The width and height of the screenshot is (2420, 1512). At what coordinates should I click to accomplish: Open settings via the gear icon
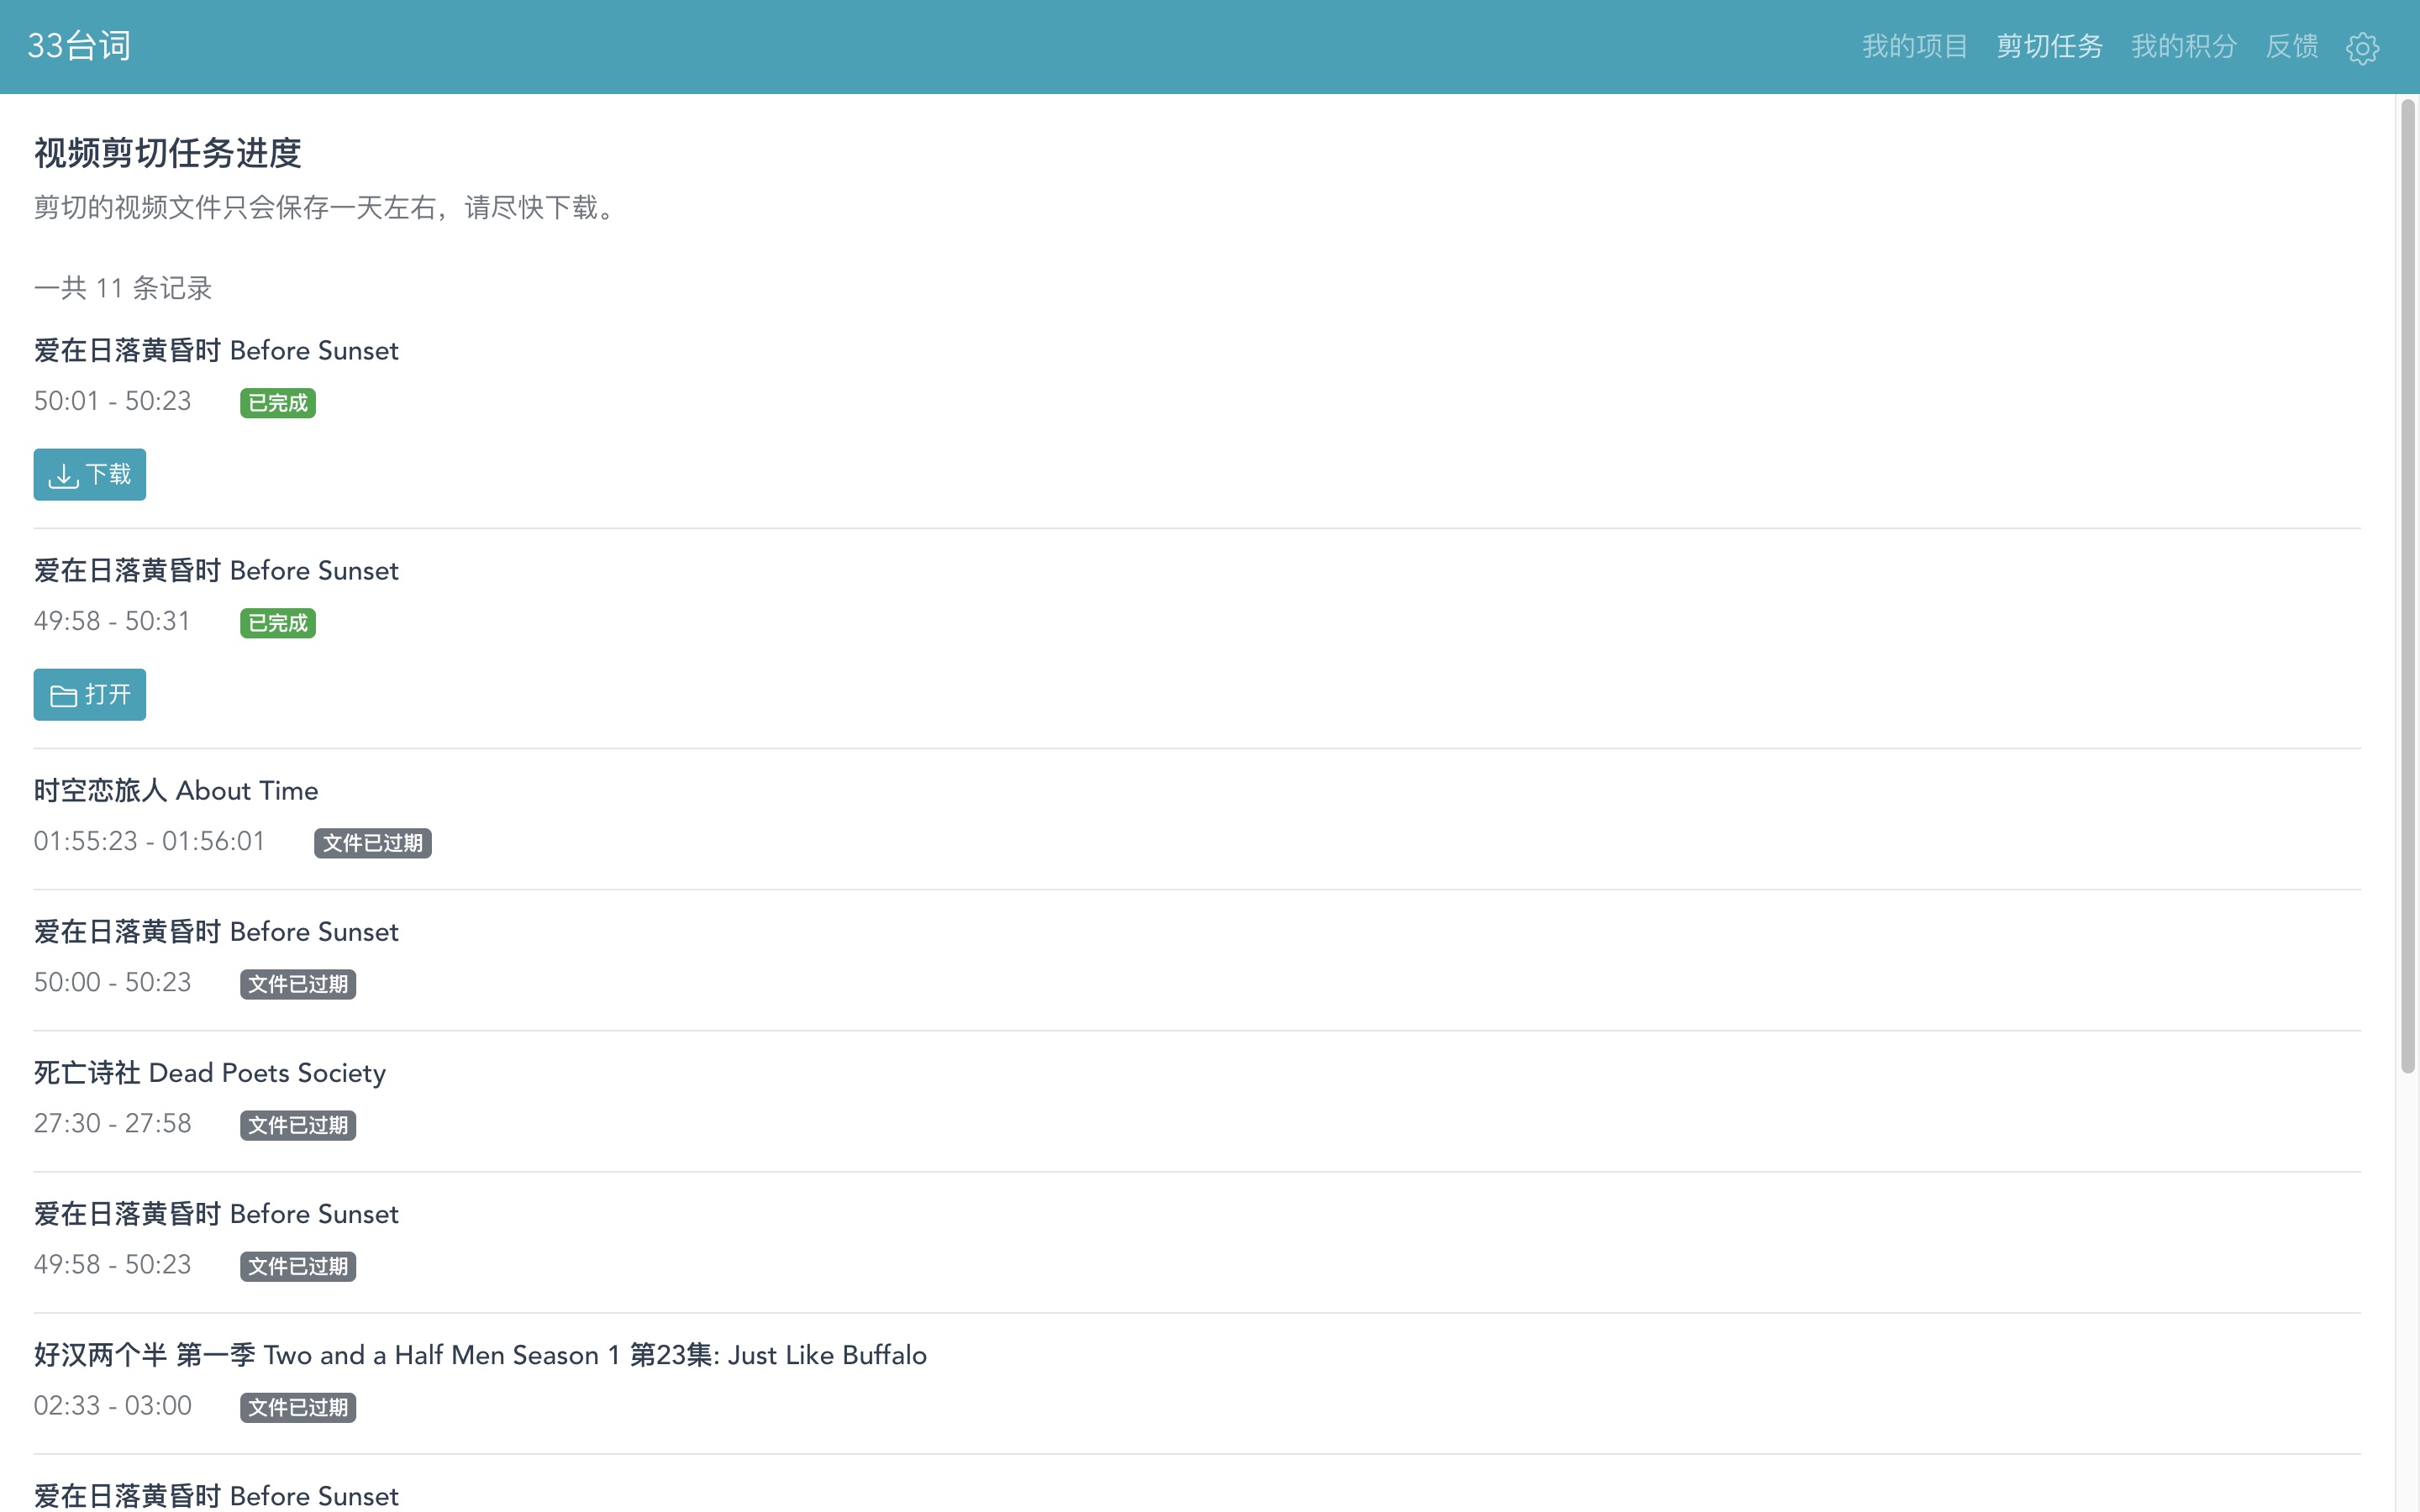click(x=2362, y=47)
